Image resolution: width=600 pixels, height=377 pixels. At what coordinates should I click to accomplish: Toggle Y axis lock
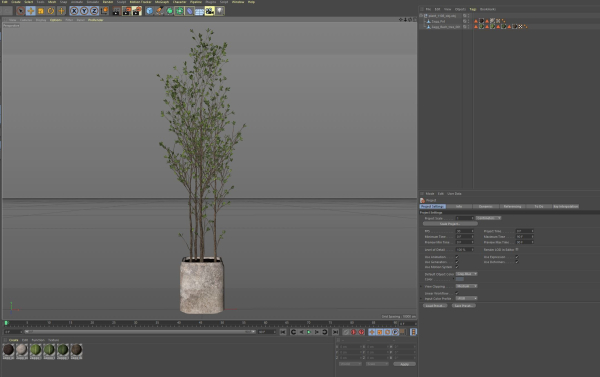pos(84,11)
